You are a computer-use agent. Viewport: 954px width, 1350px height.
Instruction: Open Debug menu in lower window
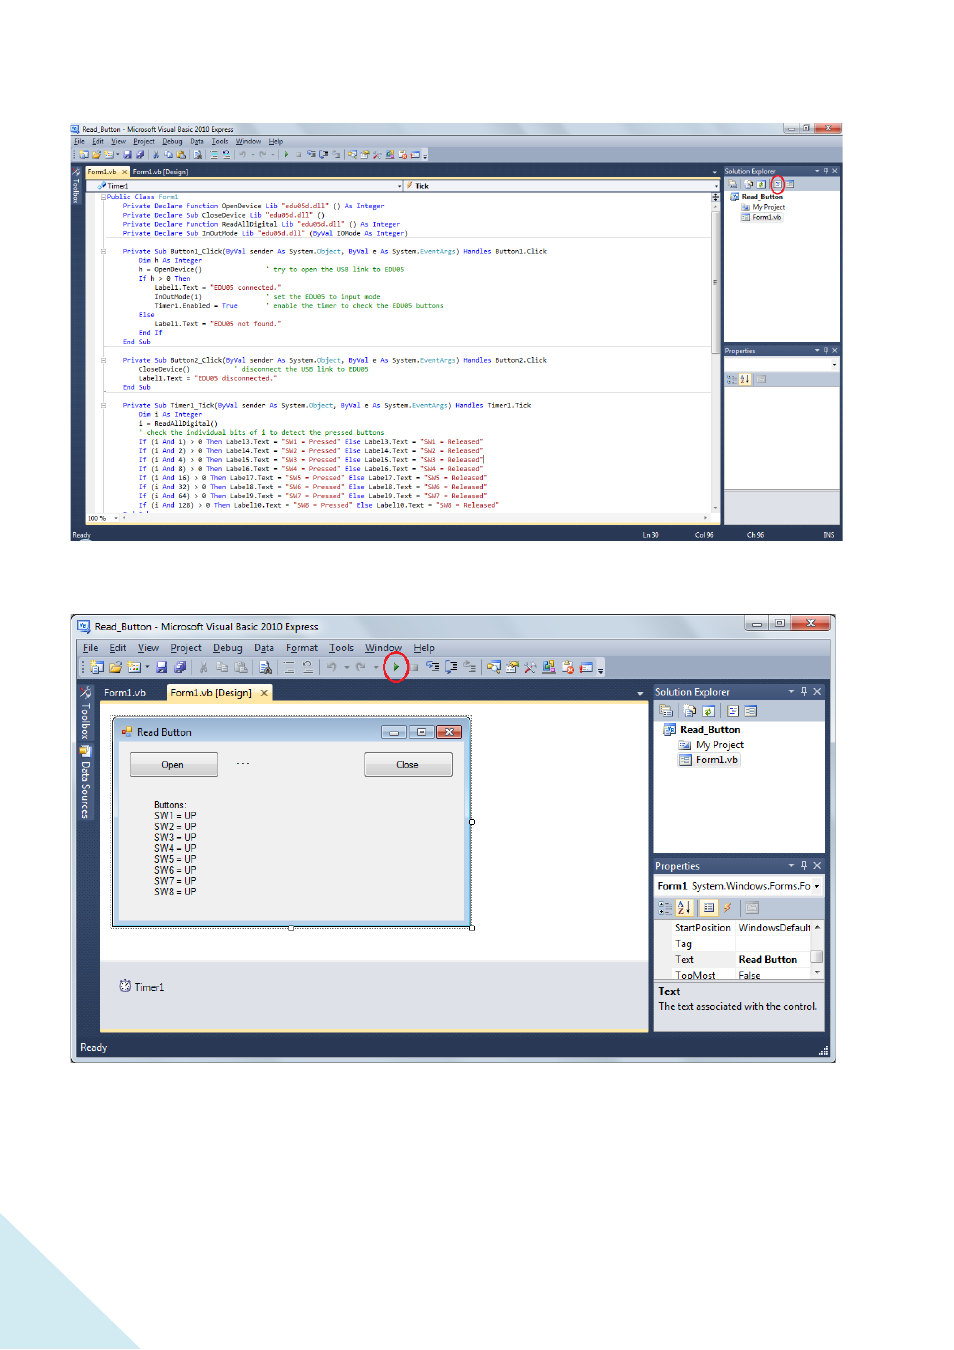coord(228,648)
